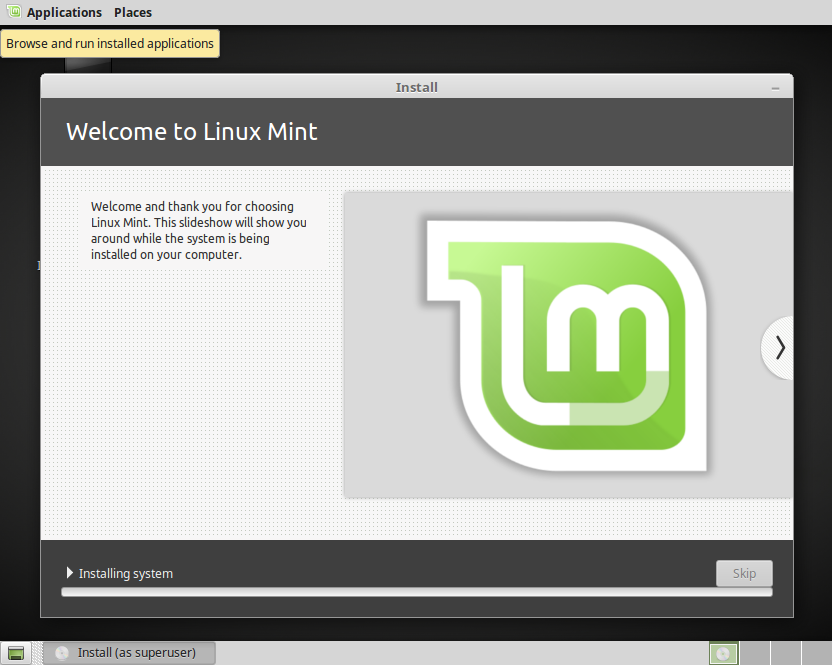Collapse the Installing system disclosure section
This screenshot has width=832, height=665.
point(69,573)
